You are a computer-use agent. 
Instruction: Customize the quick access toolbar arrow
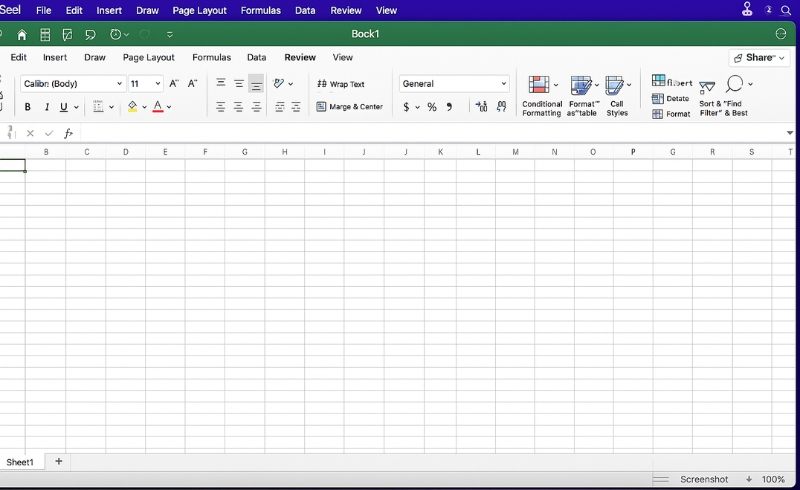169,35
